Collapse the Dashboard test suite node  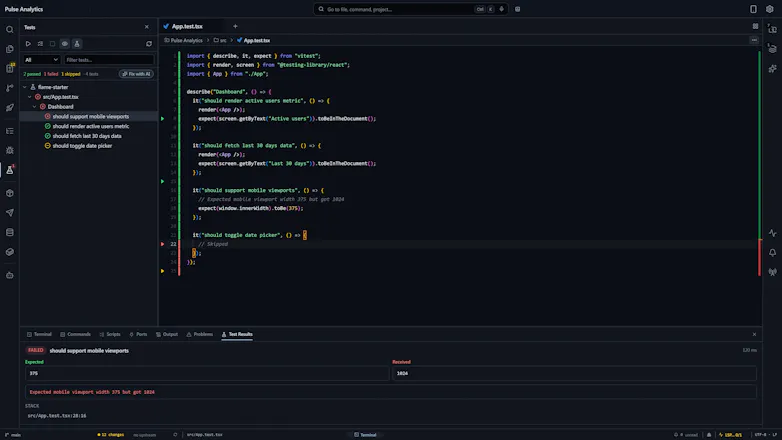(x=34, y=107)
